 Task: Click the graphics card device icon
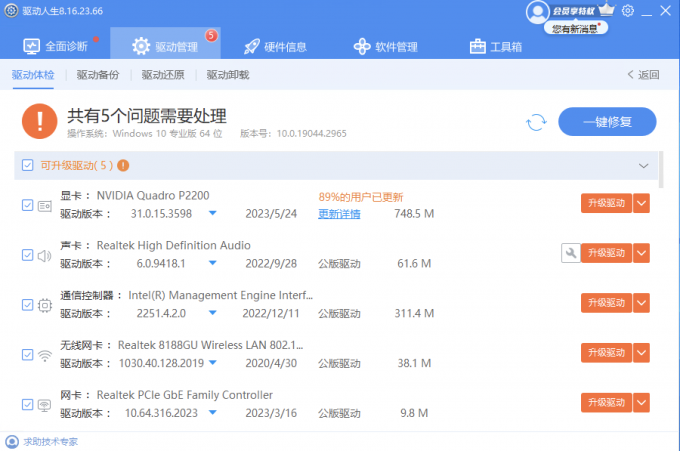point(45,206)
